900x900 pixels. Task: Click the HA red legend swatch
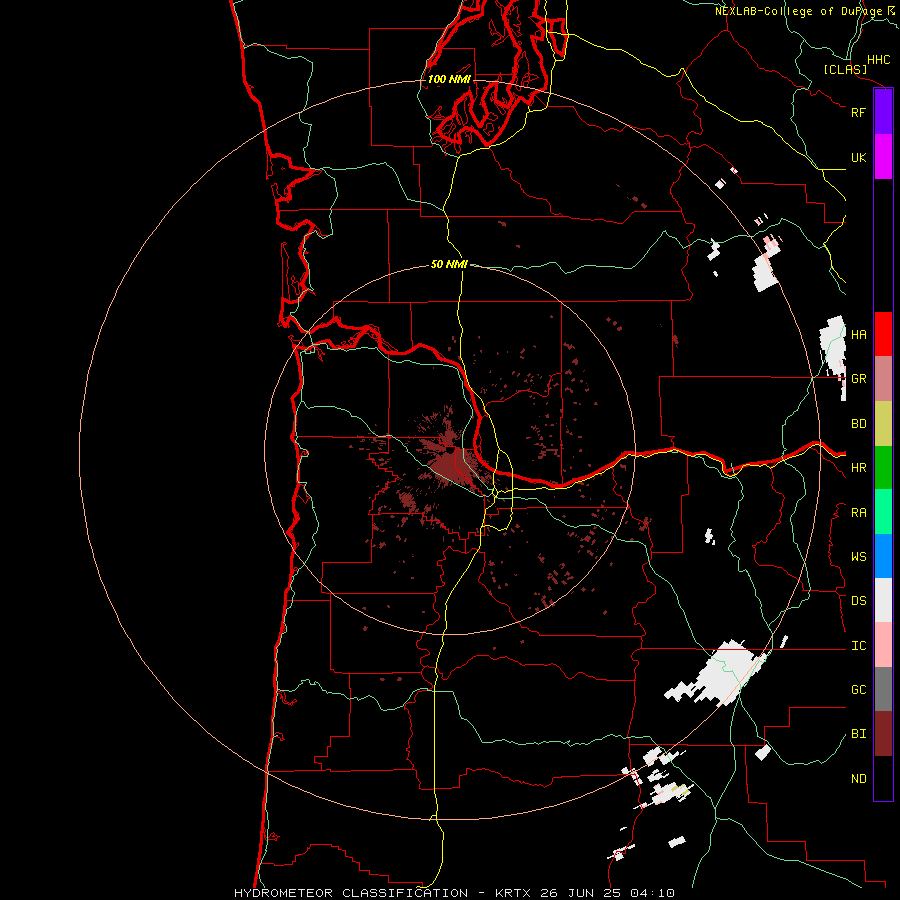pyautogui.click(x=883, y=334)
